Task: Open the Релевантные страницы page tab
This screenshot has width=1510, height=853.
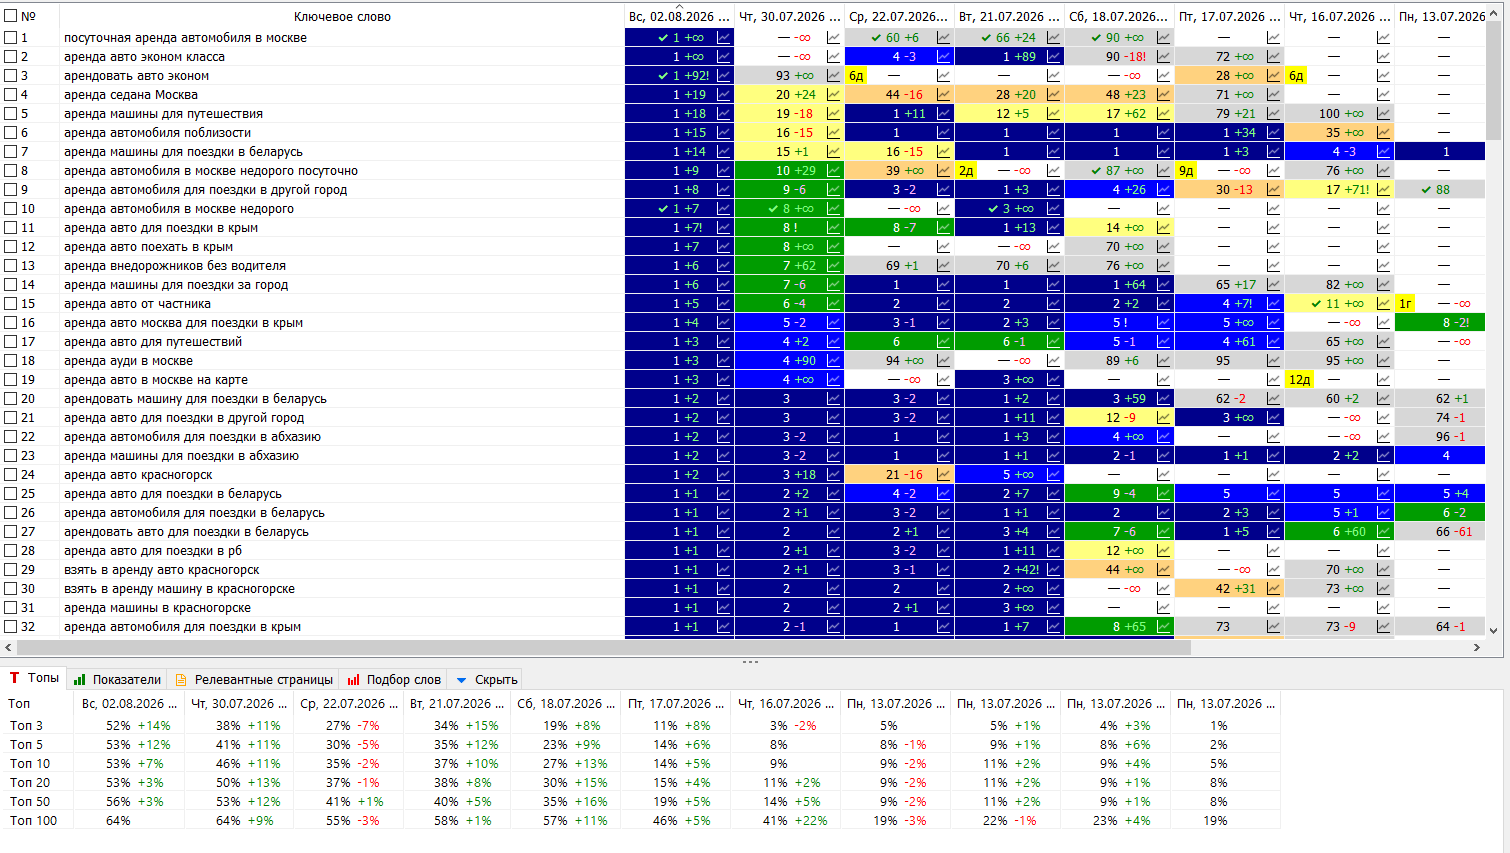Action: pyautogui.click(x=253, y=679)
